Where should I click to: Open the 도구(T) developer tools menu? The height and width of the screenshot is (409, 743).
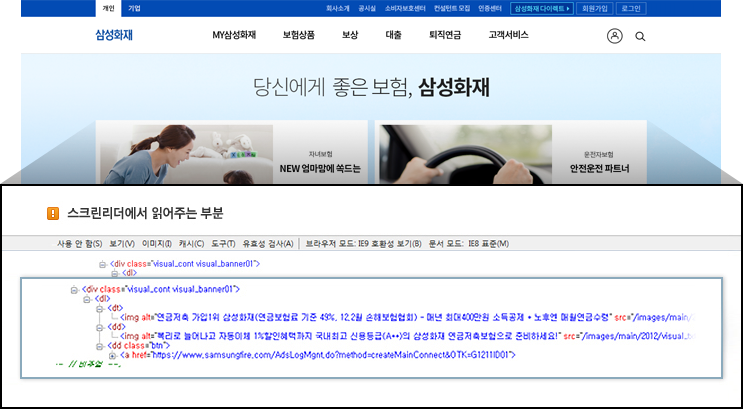tap(223, 244)
